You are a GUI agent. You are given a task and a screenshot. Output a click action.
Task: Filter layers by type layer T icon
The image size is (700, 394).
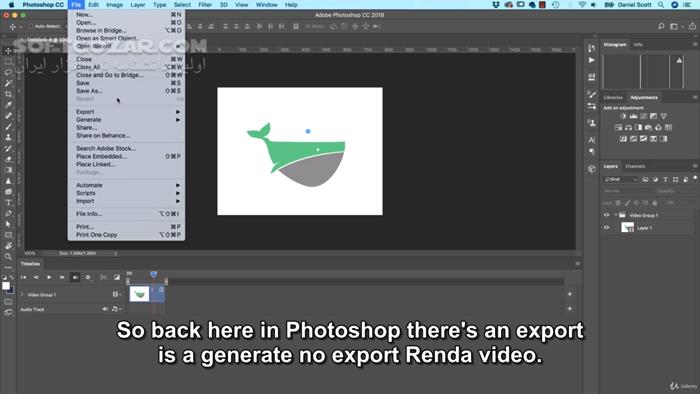[x=665, y=179]
